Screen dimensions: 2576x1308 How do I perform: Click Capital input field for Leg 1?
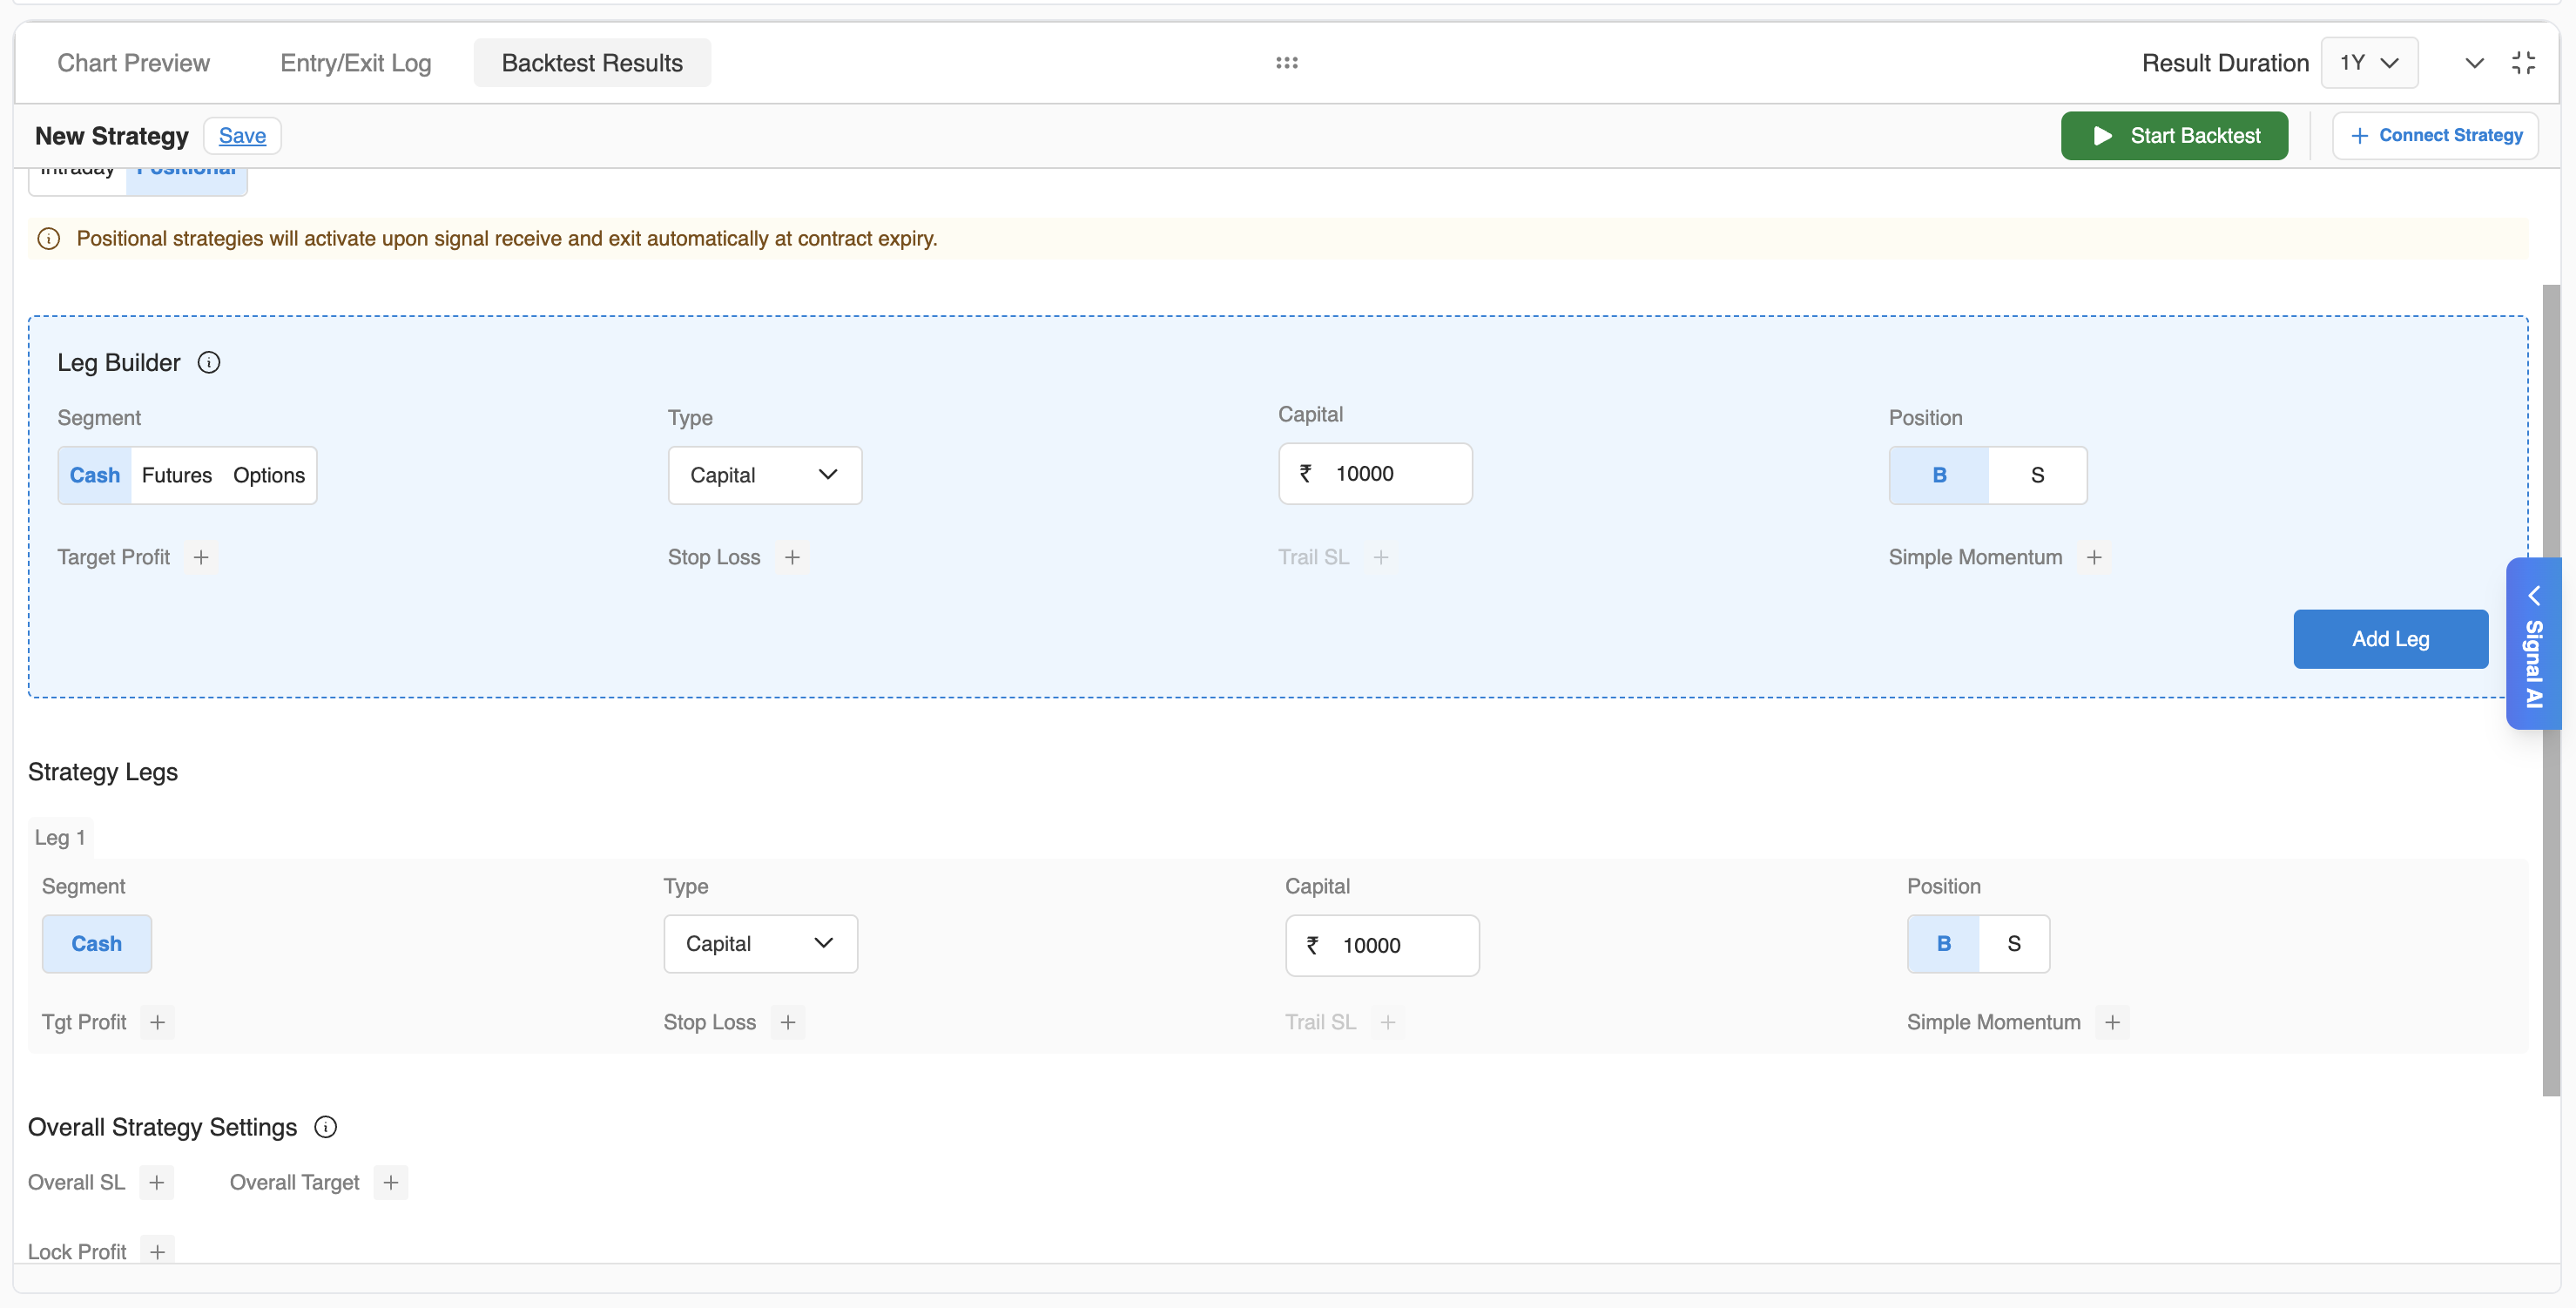[x=1382, y=945]
